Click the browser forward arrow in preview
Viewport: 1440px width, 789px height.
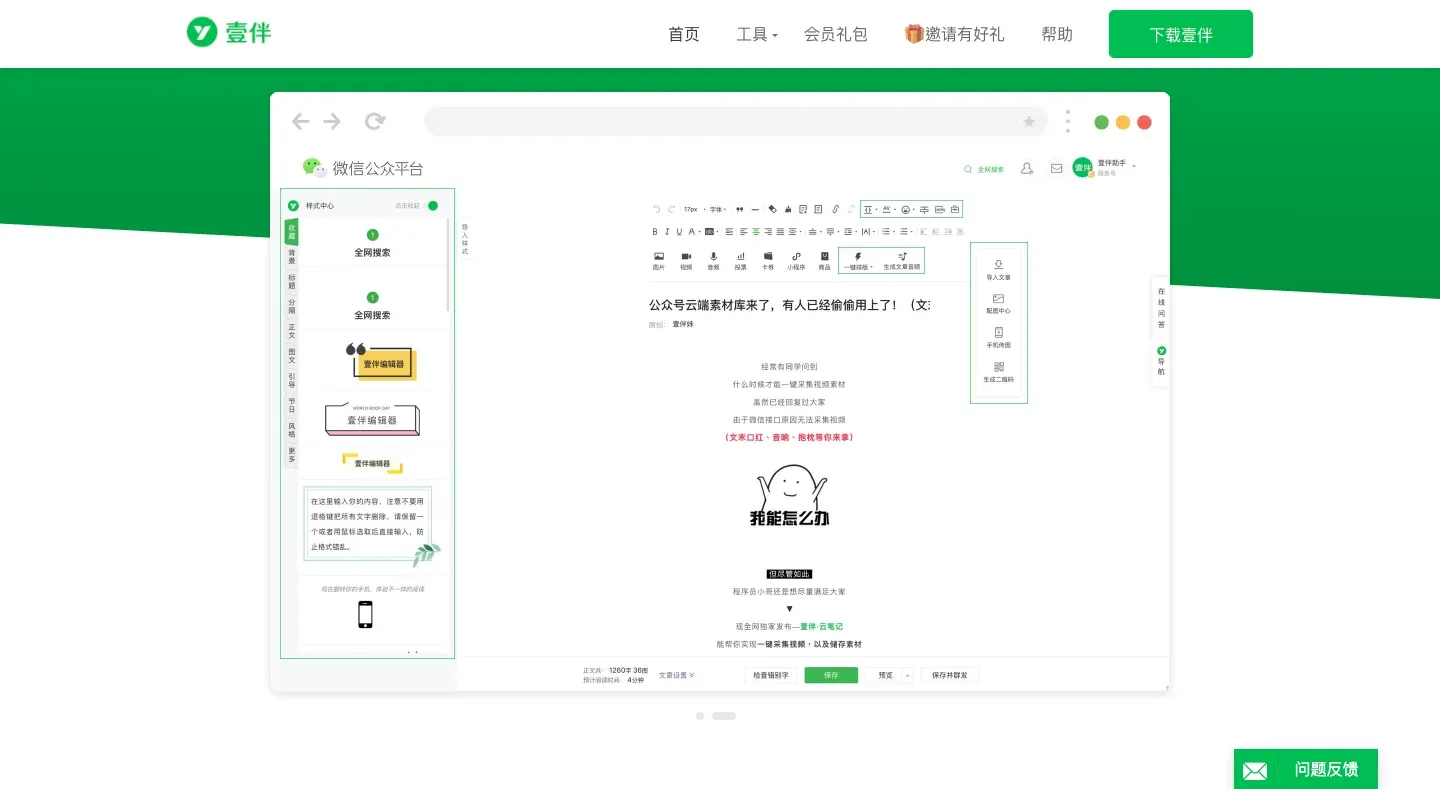tap(332, 121)
